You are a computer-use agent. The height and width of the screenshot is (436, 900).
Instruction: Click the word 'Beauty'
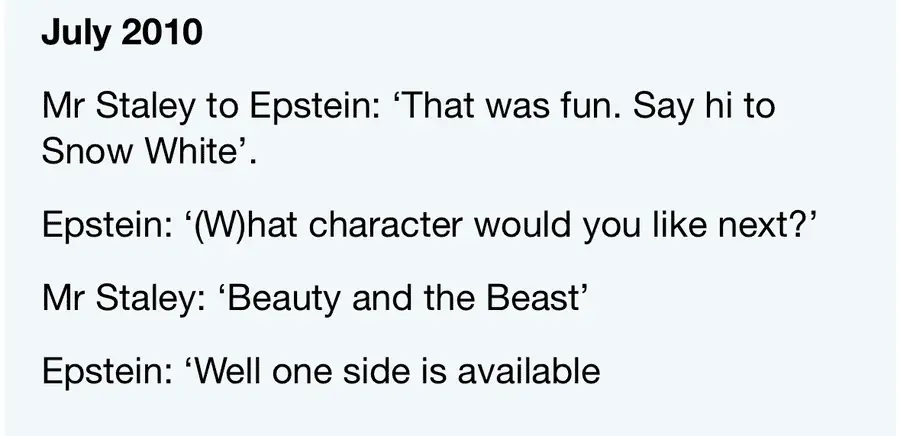(x=292, y=297)
